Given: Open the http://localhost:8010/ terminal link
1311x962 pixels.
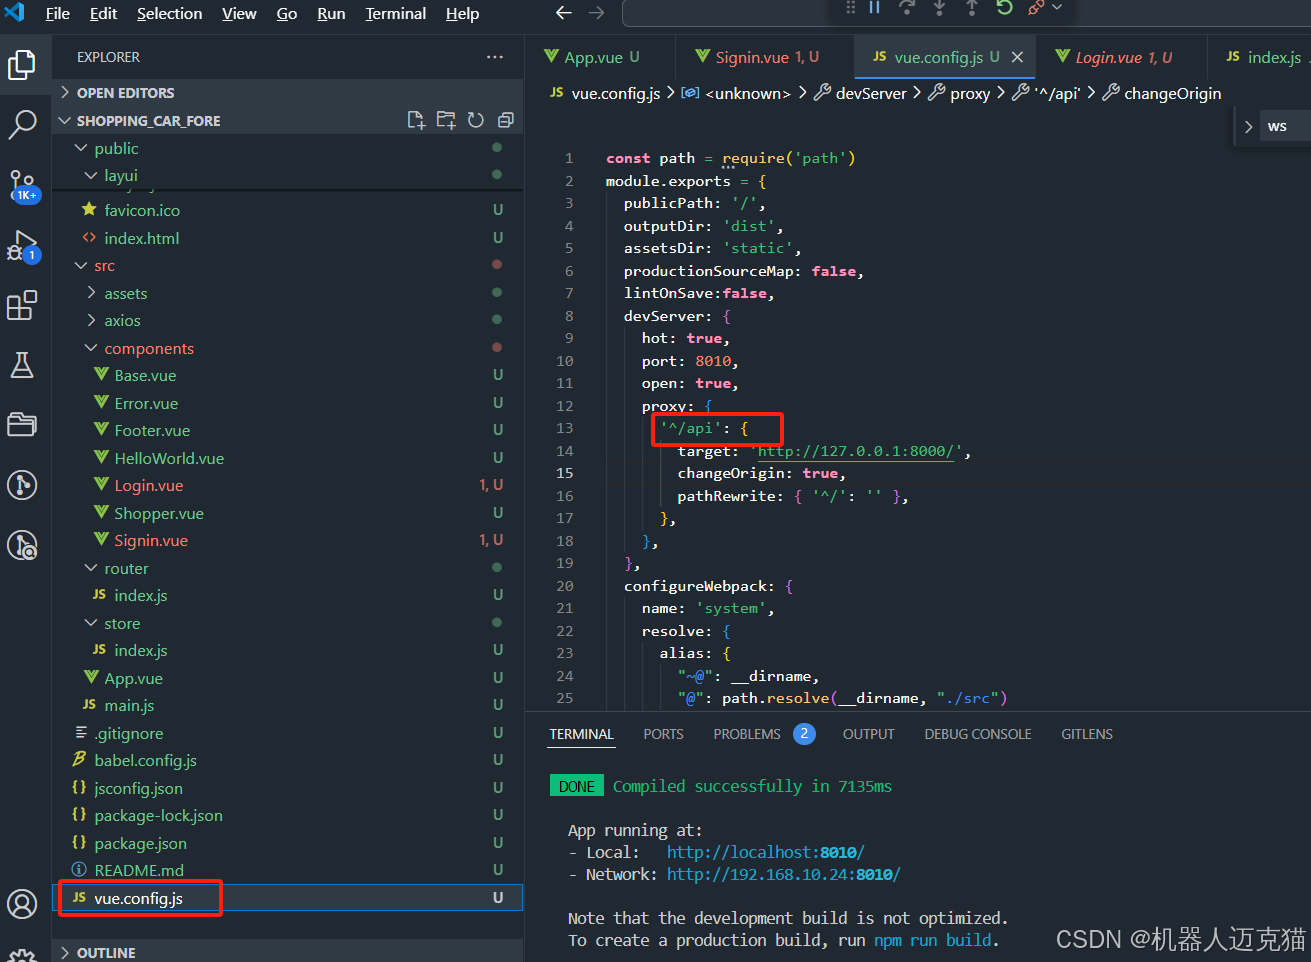Looking at the screenshot, I should (x=765, y=852).
